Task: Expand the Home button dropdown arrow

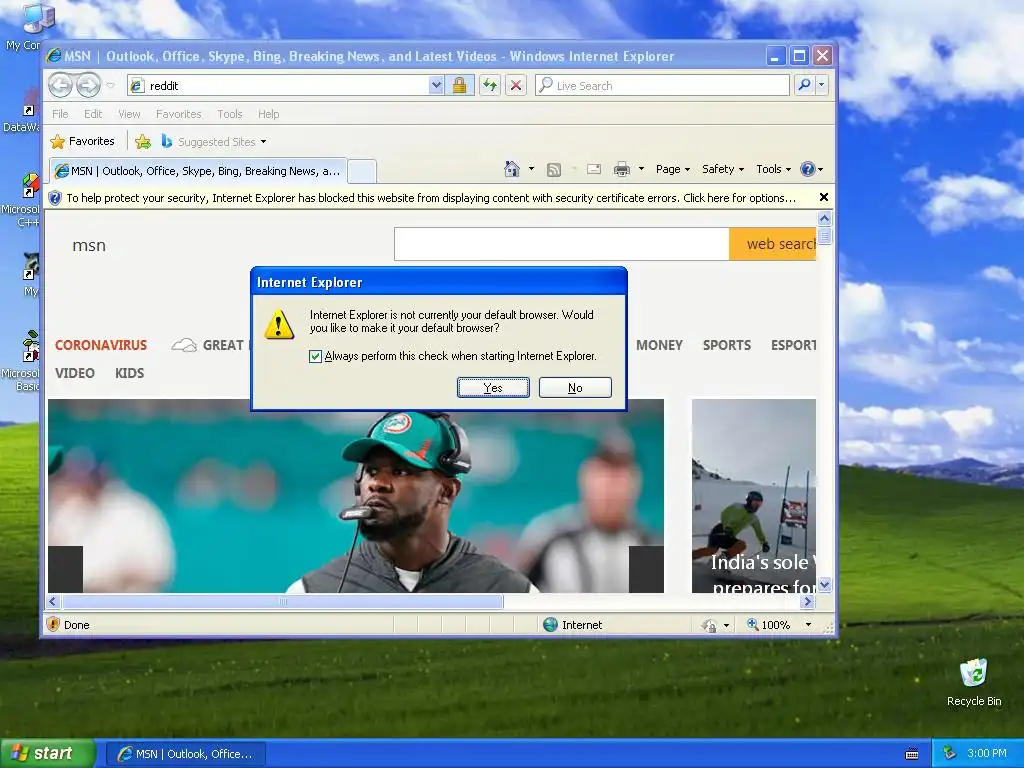Action: (531, 169)
